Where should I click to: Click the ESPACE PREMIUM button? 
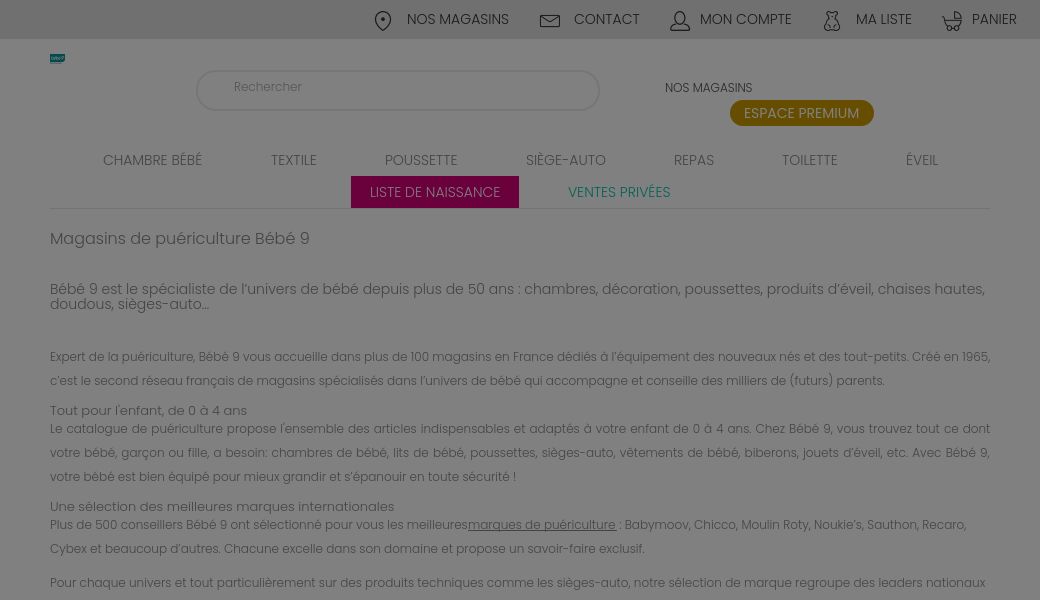801,113
